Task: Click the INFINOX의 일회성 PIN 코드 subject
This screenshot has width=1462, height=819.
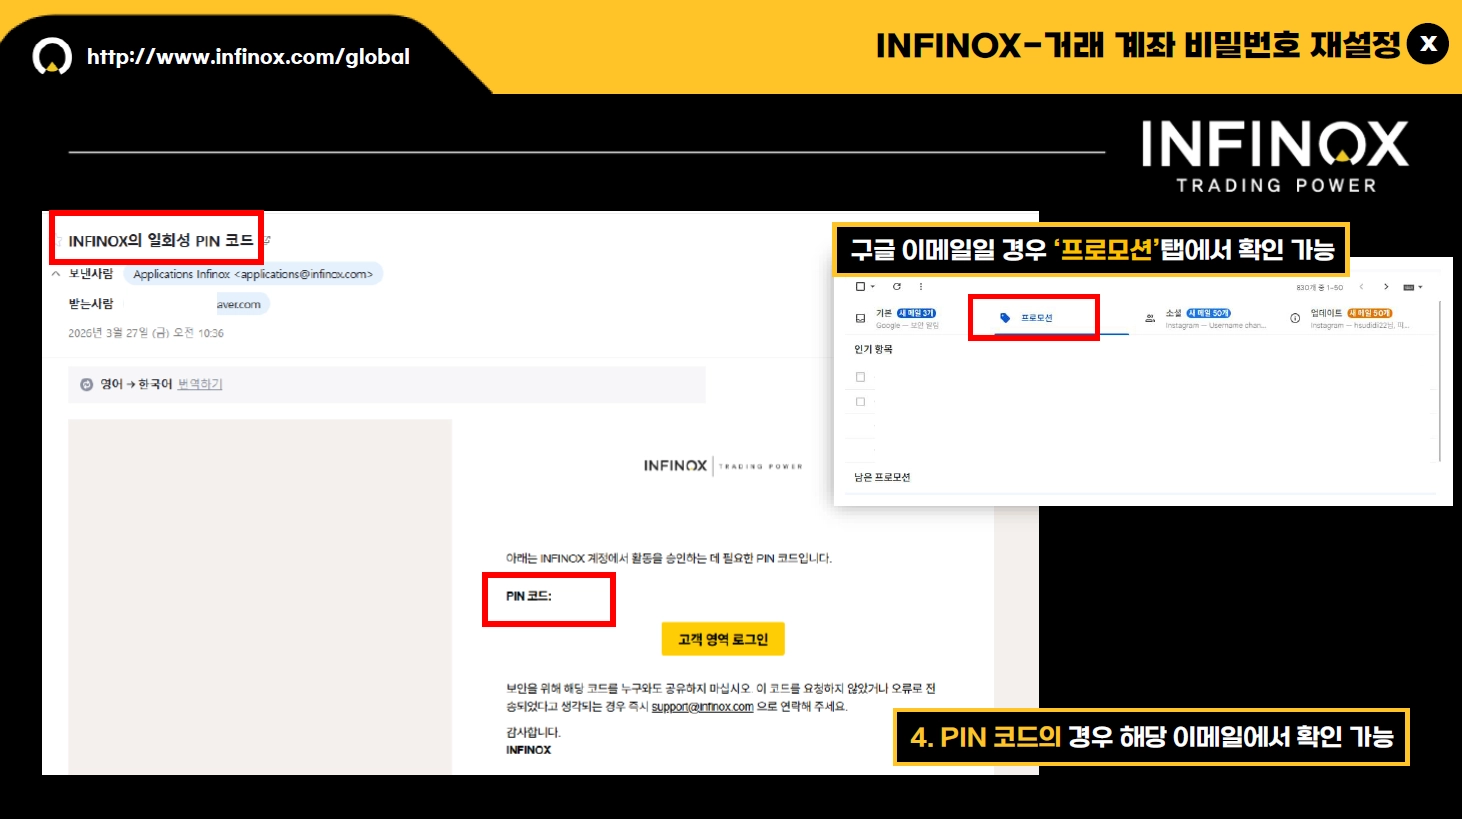Action: [x=161, y=241]
